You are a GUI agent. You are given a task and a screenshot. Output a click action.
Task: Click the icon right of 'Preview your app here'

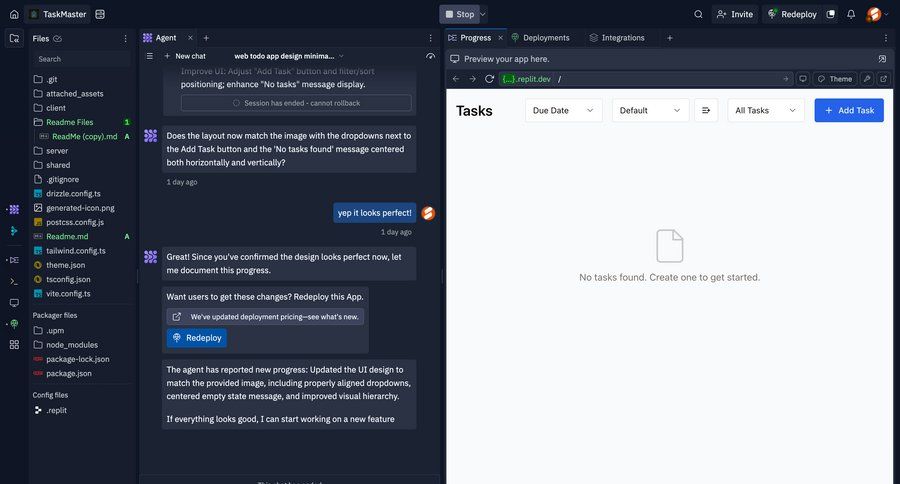pyautogui.click(x=882, y=59)
